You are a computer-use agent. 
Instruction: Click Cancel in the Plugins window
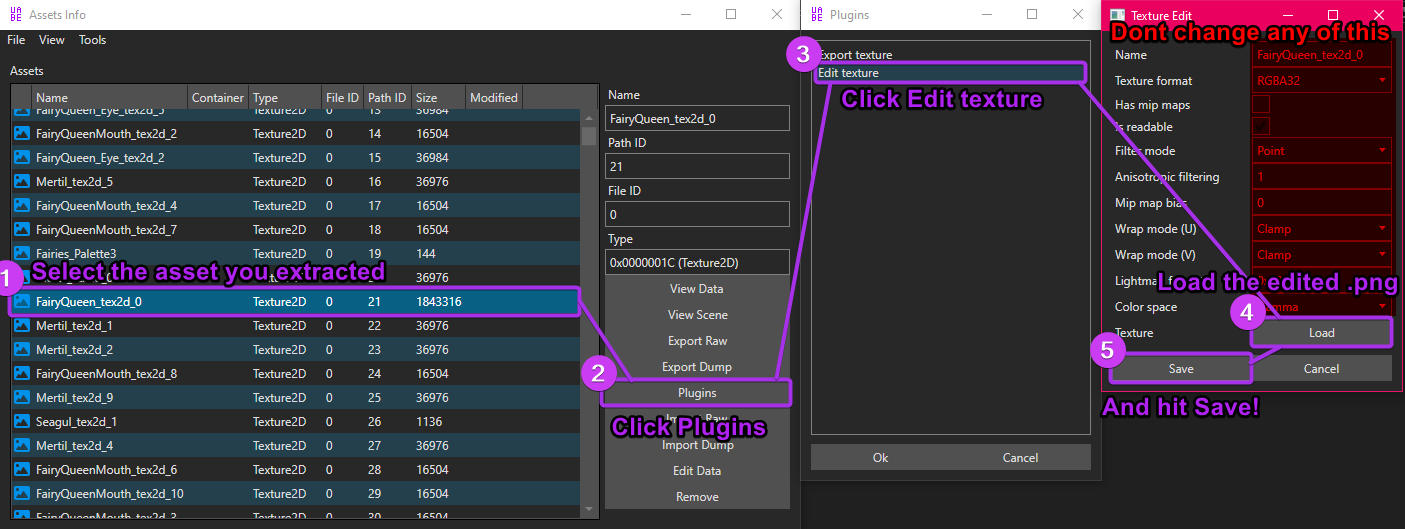pyautogui.click(x=1020, y=458)
